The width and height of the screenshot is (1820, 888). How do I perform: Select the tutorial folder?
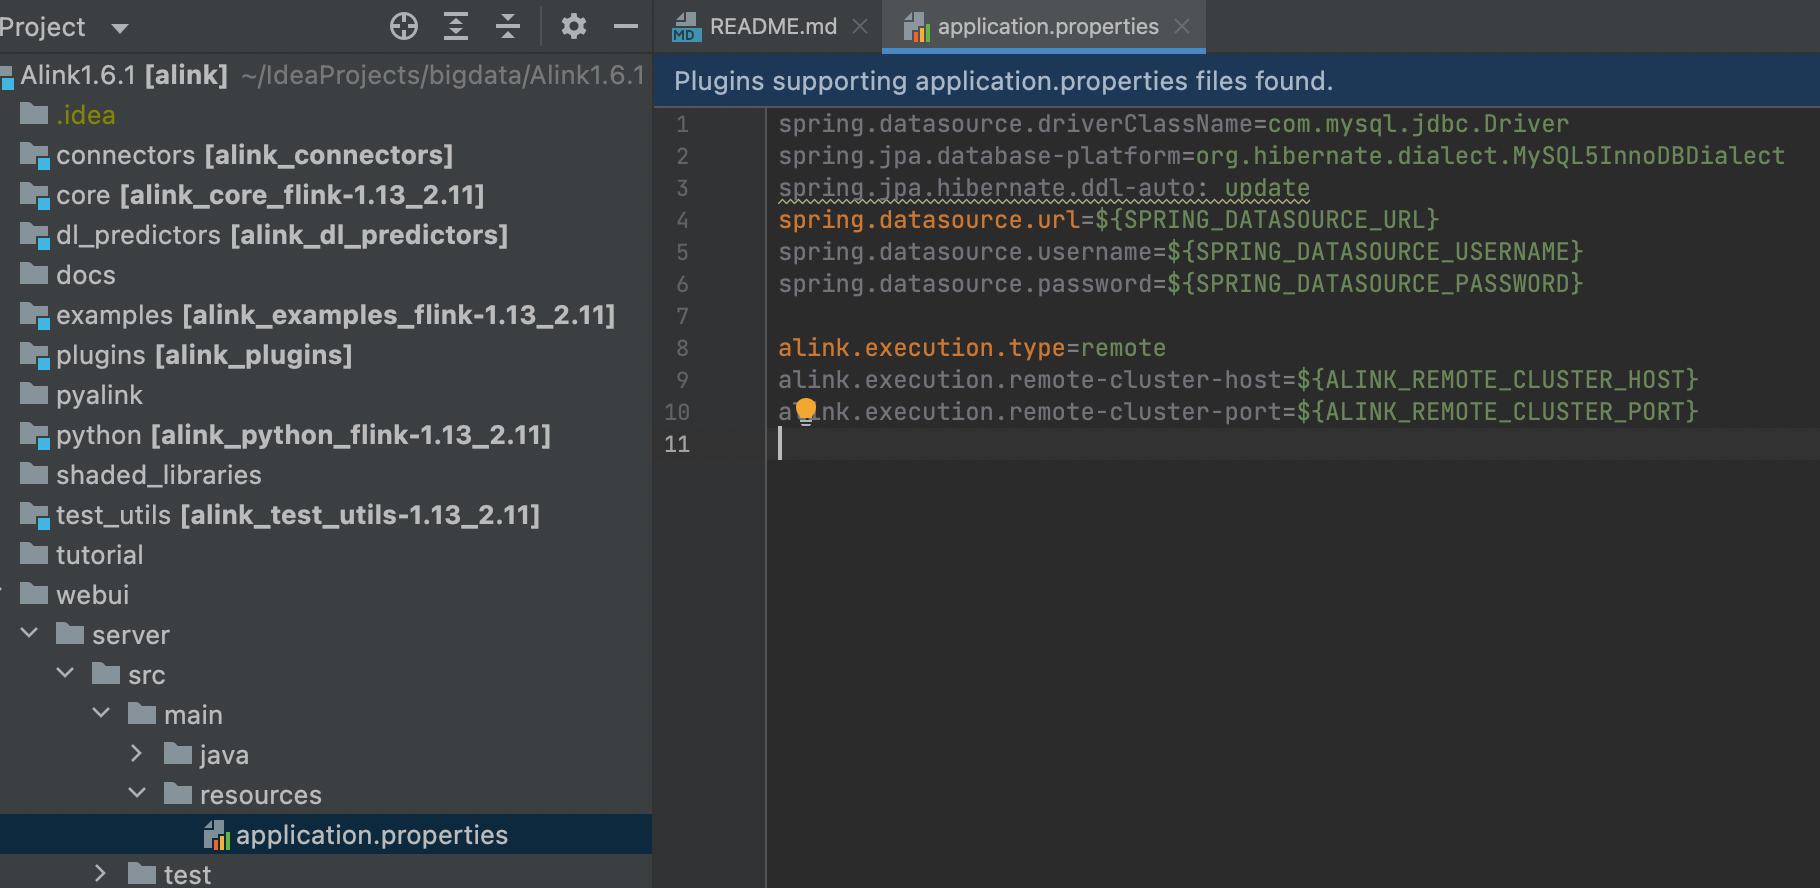[x=326, y=555]
